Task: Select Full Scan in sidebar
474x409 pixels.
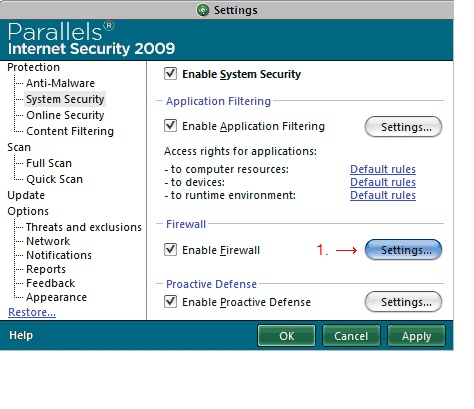Action: tap(49, 163)
